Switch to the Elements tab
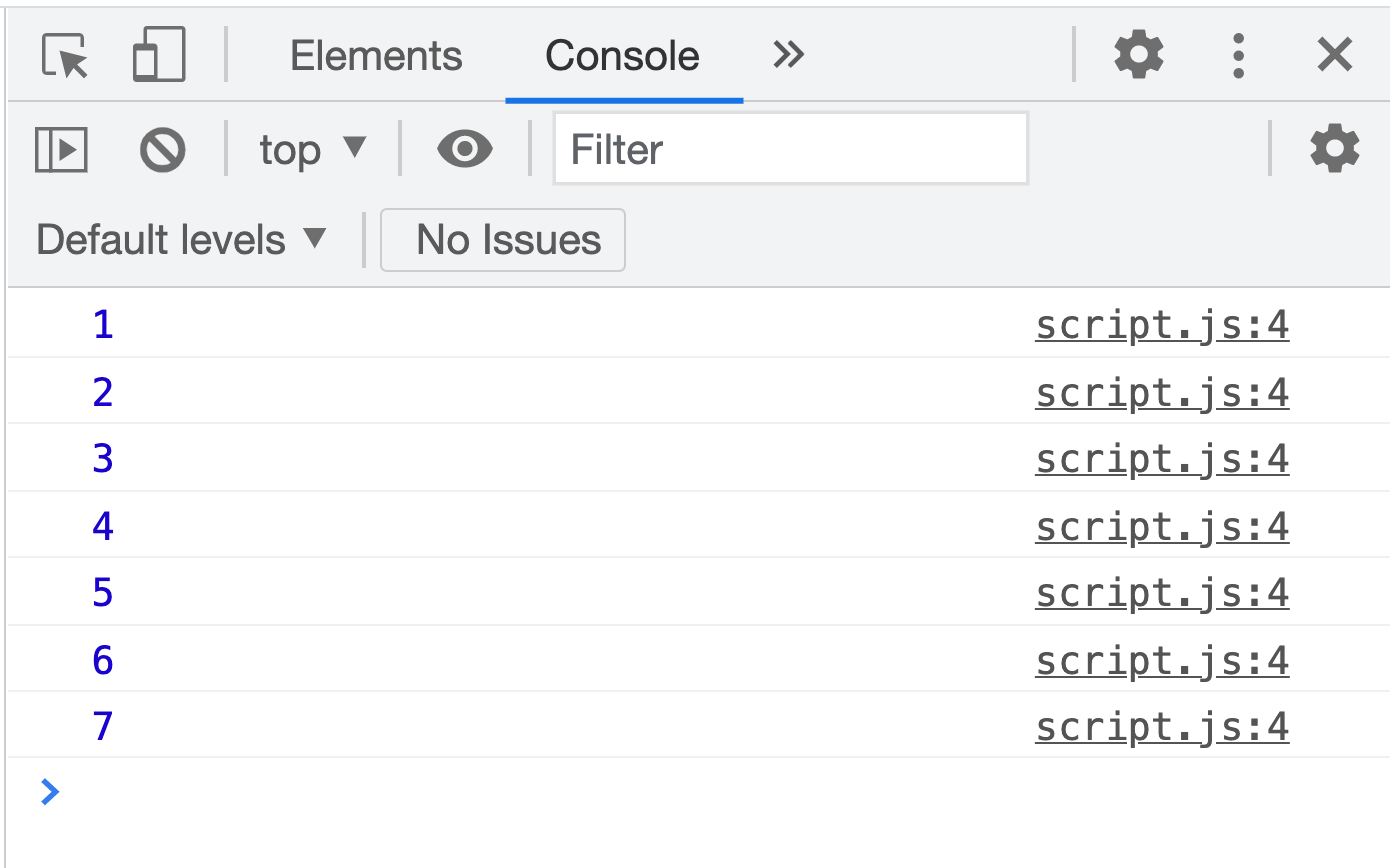 coord(375,55)
